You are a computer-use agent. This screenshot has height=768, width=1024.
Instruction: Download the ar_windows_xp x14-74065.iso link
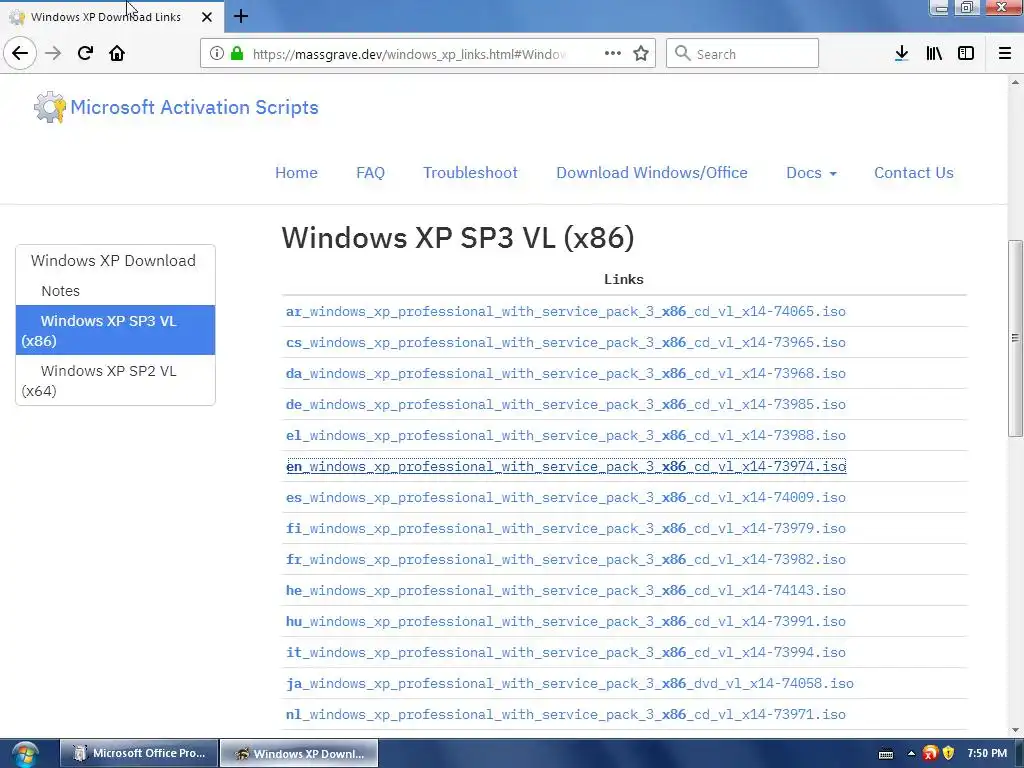[x=566, y=312]
